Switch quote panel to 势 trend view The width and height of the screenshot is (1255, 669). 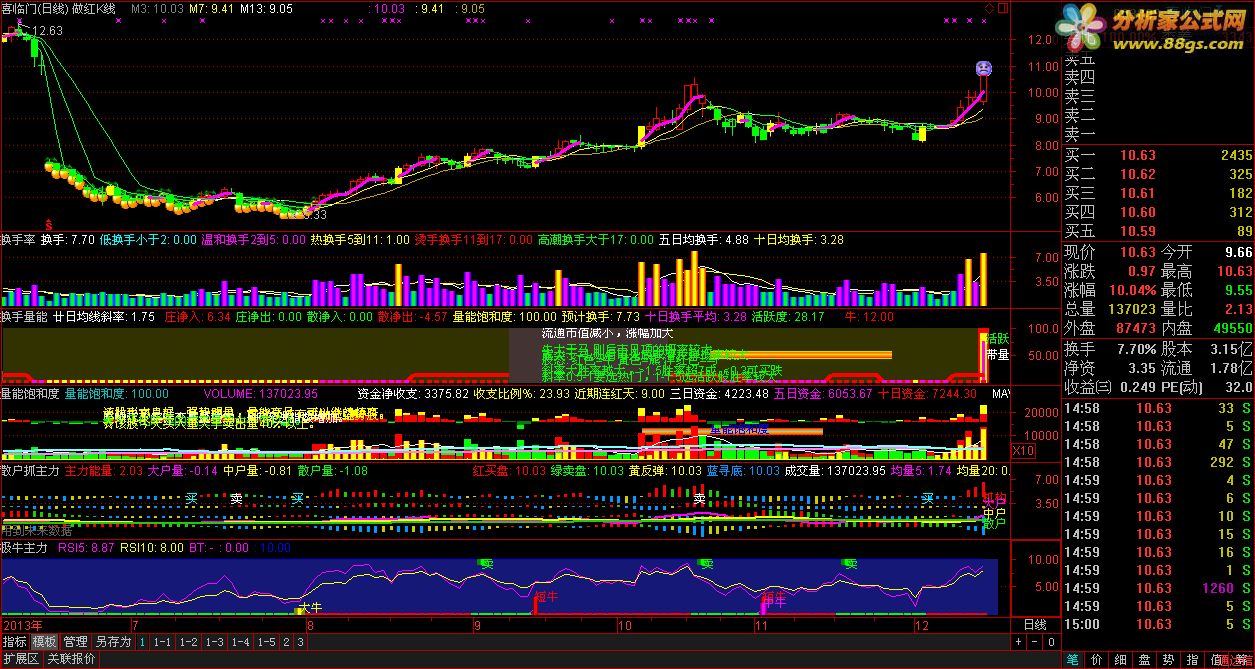(1168, 659)
